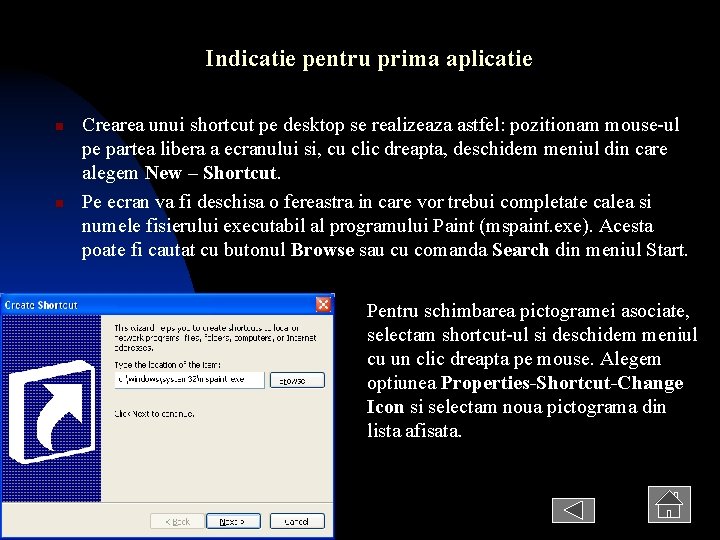Click Next in Create Shortcut wizard
Screen dimensions: 720x540
coord(233,521)
